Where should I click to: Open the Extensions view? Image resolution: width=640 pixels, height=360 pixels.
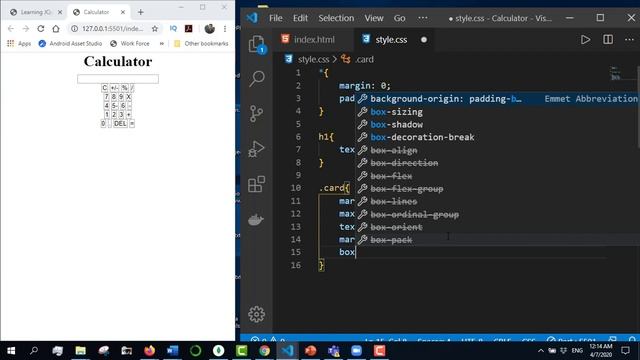(x=256, y=184)
